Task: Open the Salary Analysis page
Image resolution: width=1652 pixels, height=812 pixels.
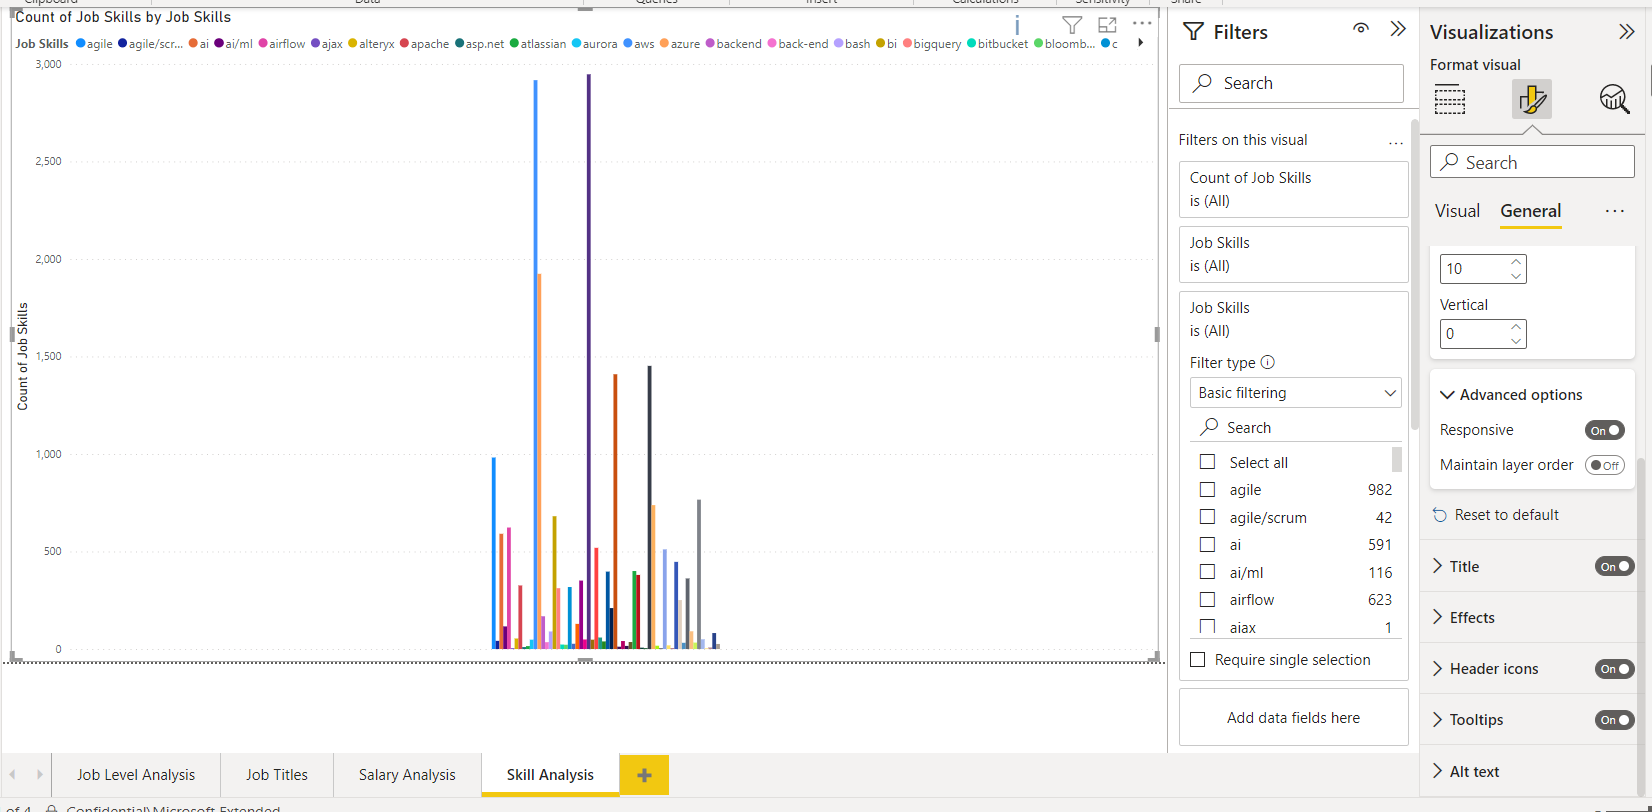Action: (407, 775)
